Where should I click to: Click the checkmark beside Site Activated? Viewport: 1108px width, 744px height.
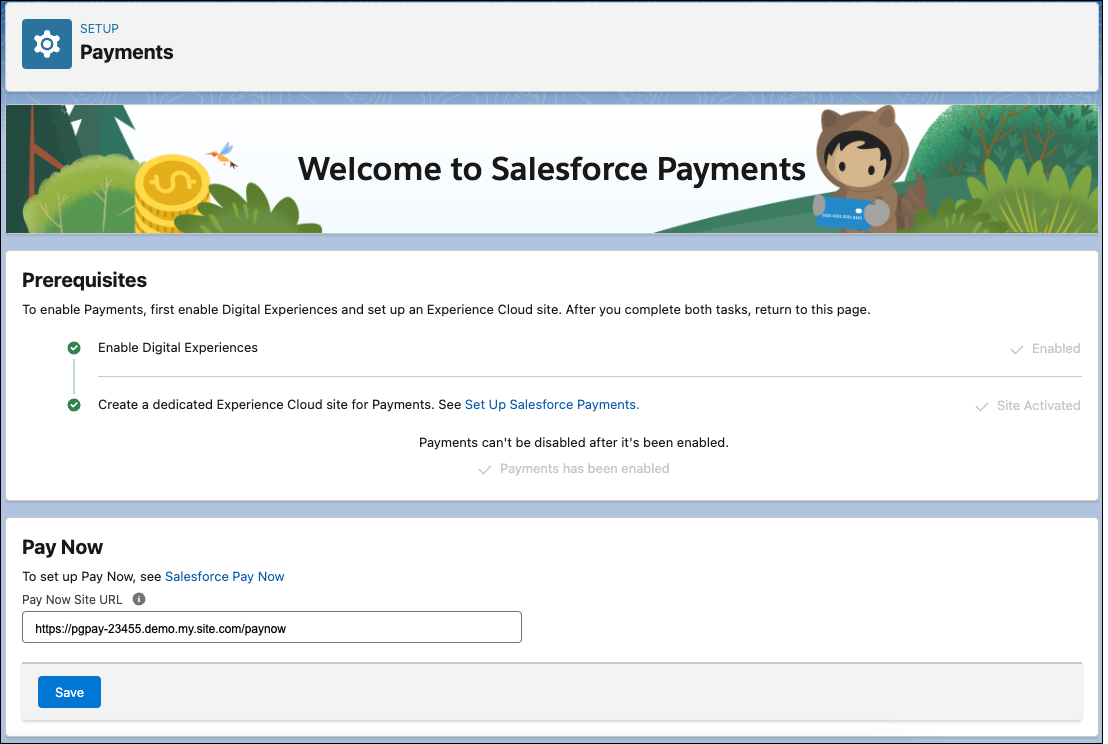980,405
